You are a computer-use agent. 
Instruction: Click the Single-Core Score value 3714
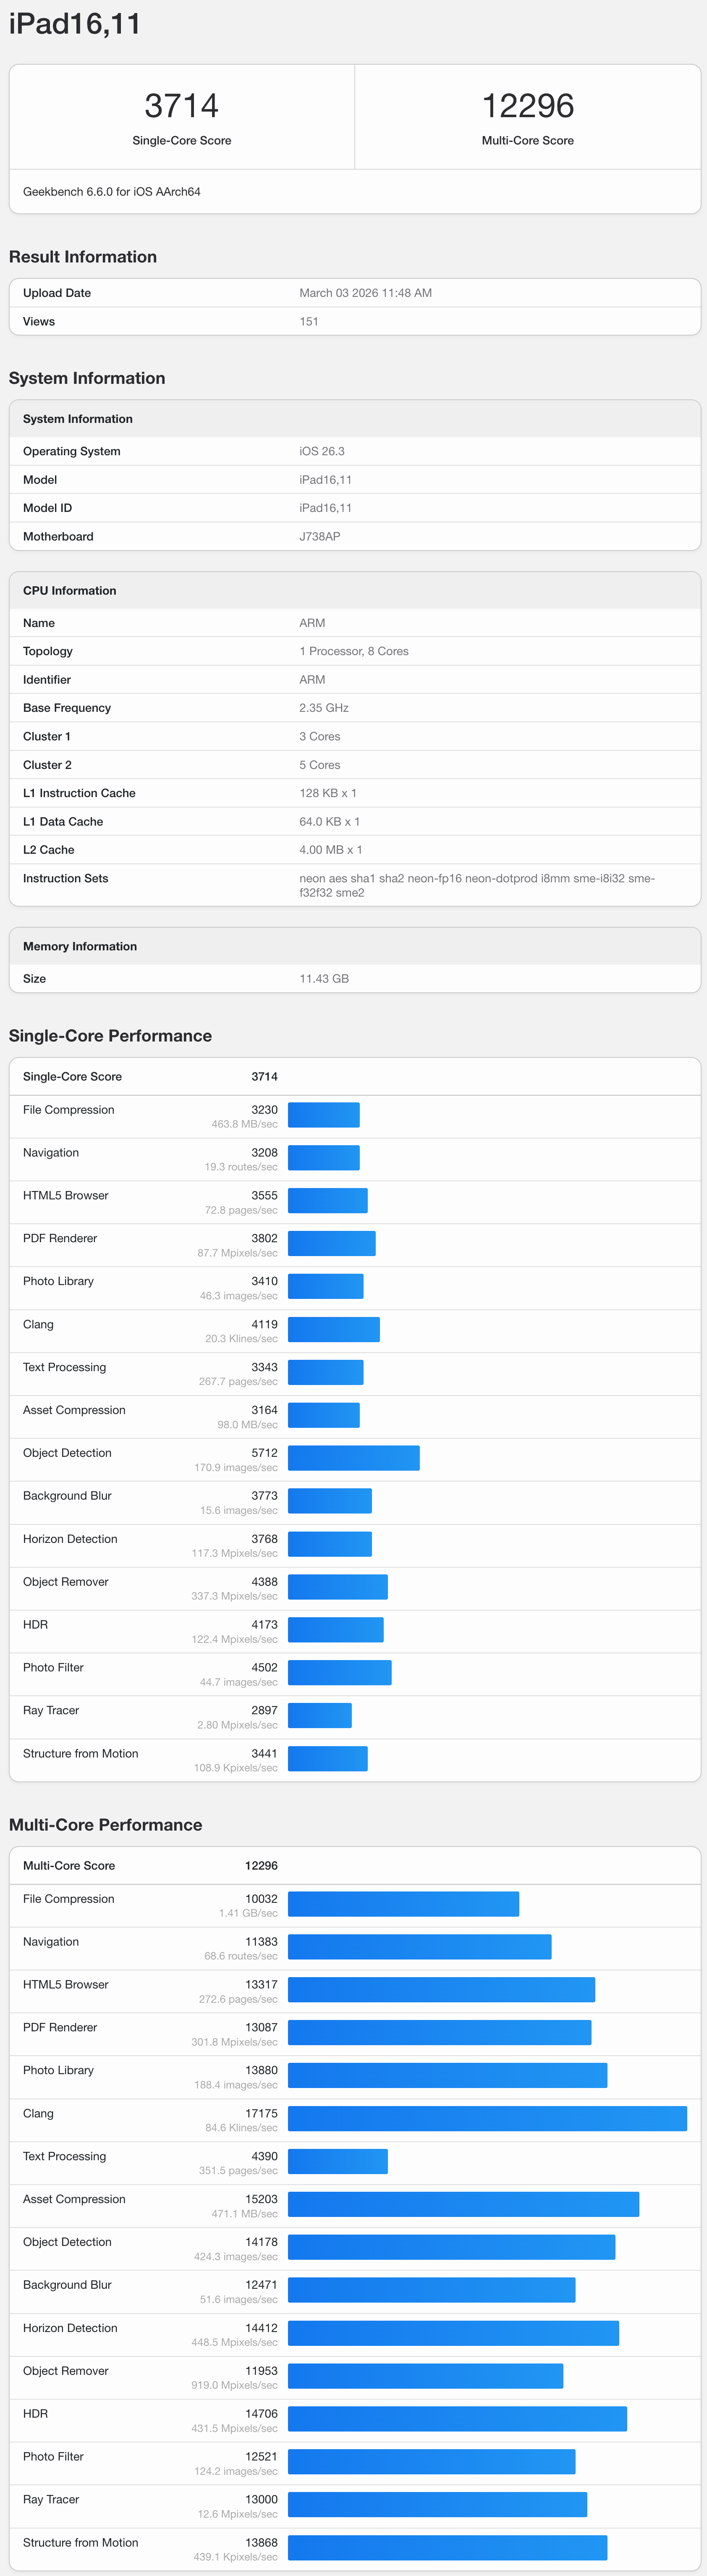point(181,106)
